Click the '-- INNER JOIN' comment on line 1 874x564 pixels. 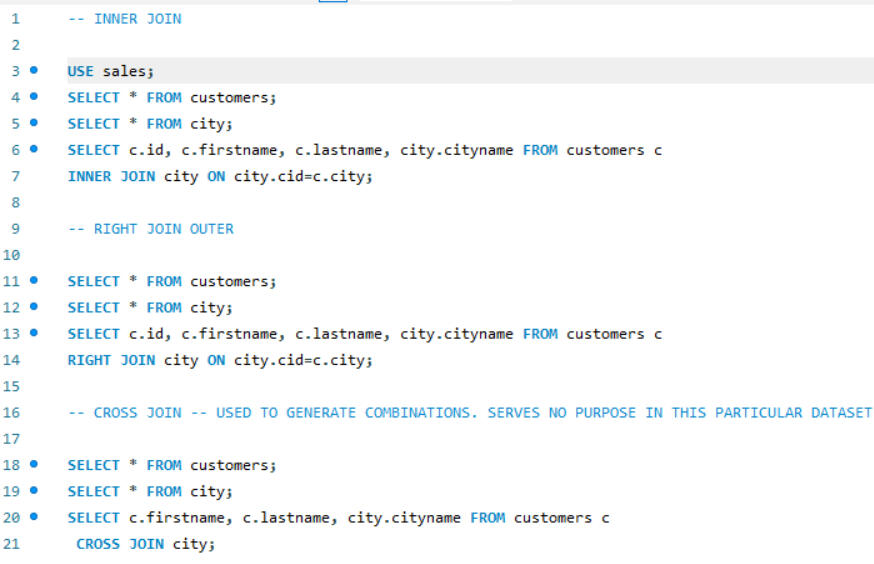pos(124,19)
